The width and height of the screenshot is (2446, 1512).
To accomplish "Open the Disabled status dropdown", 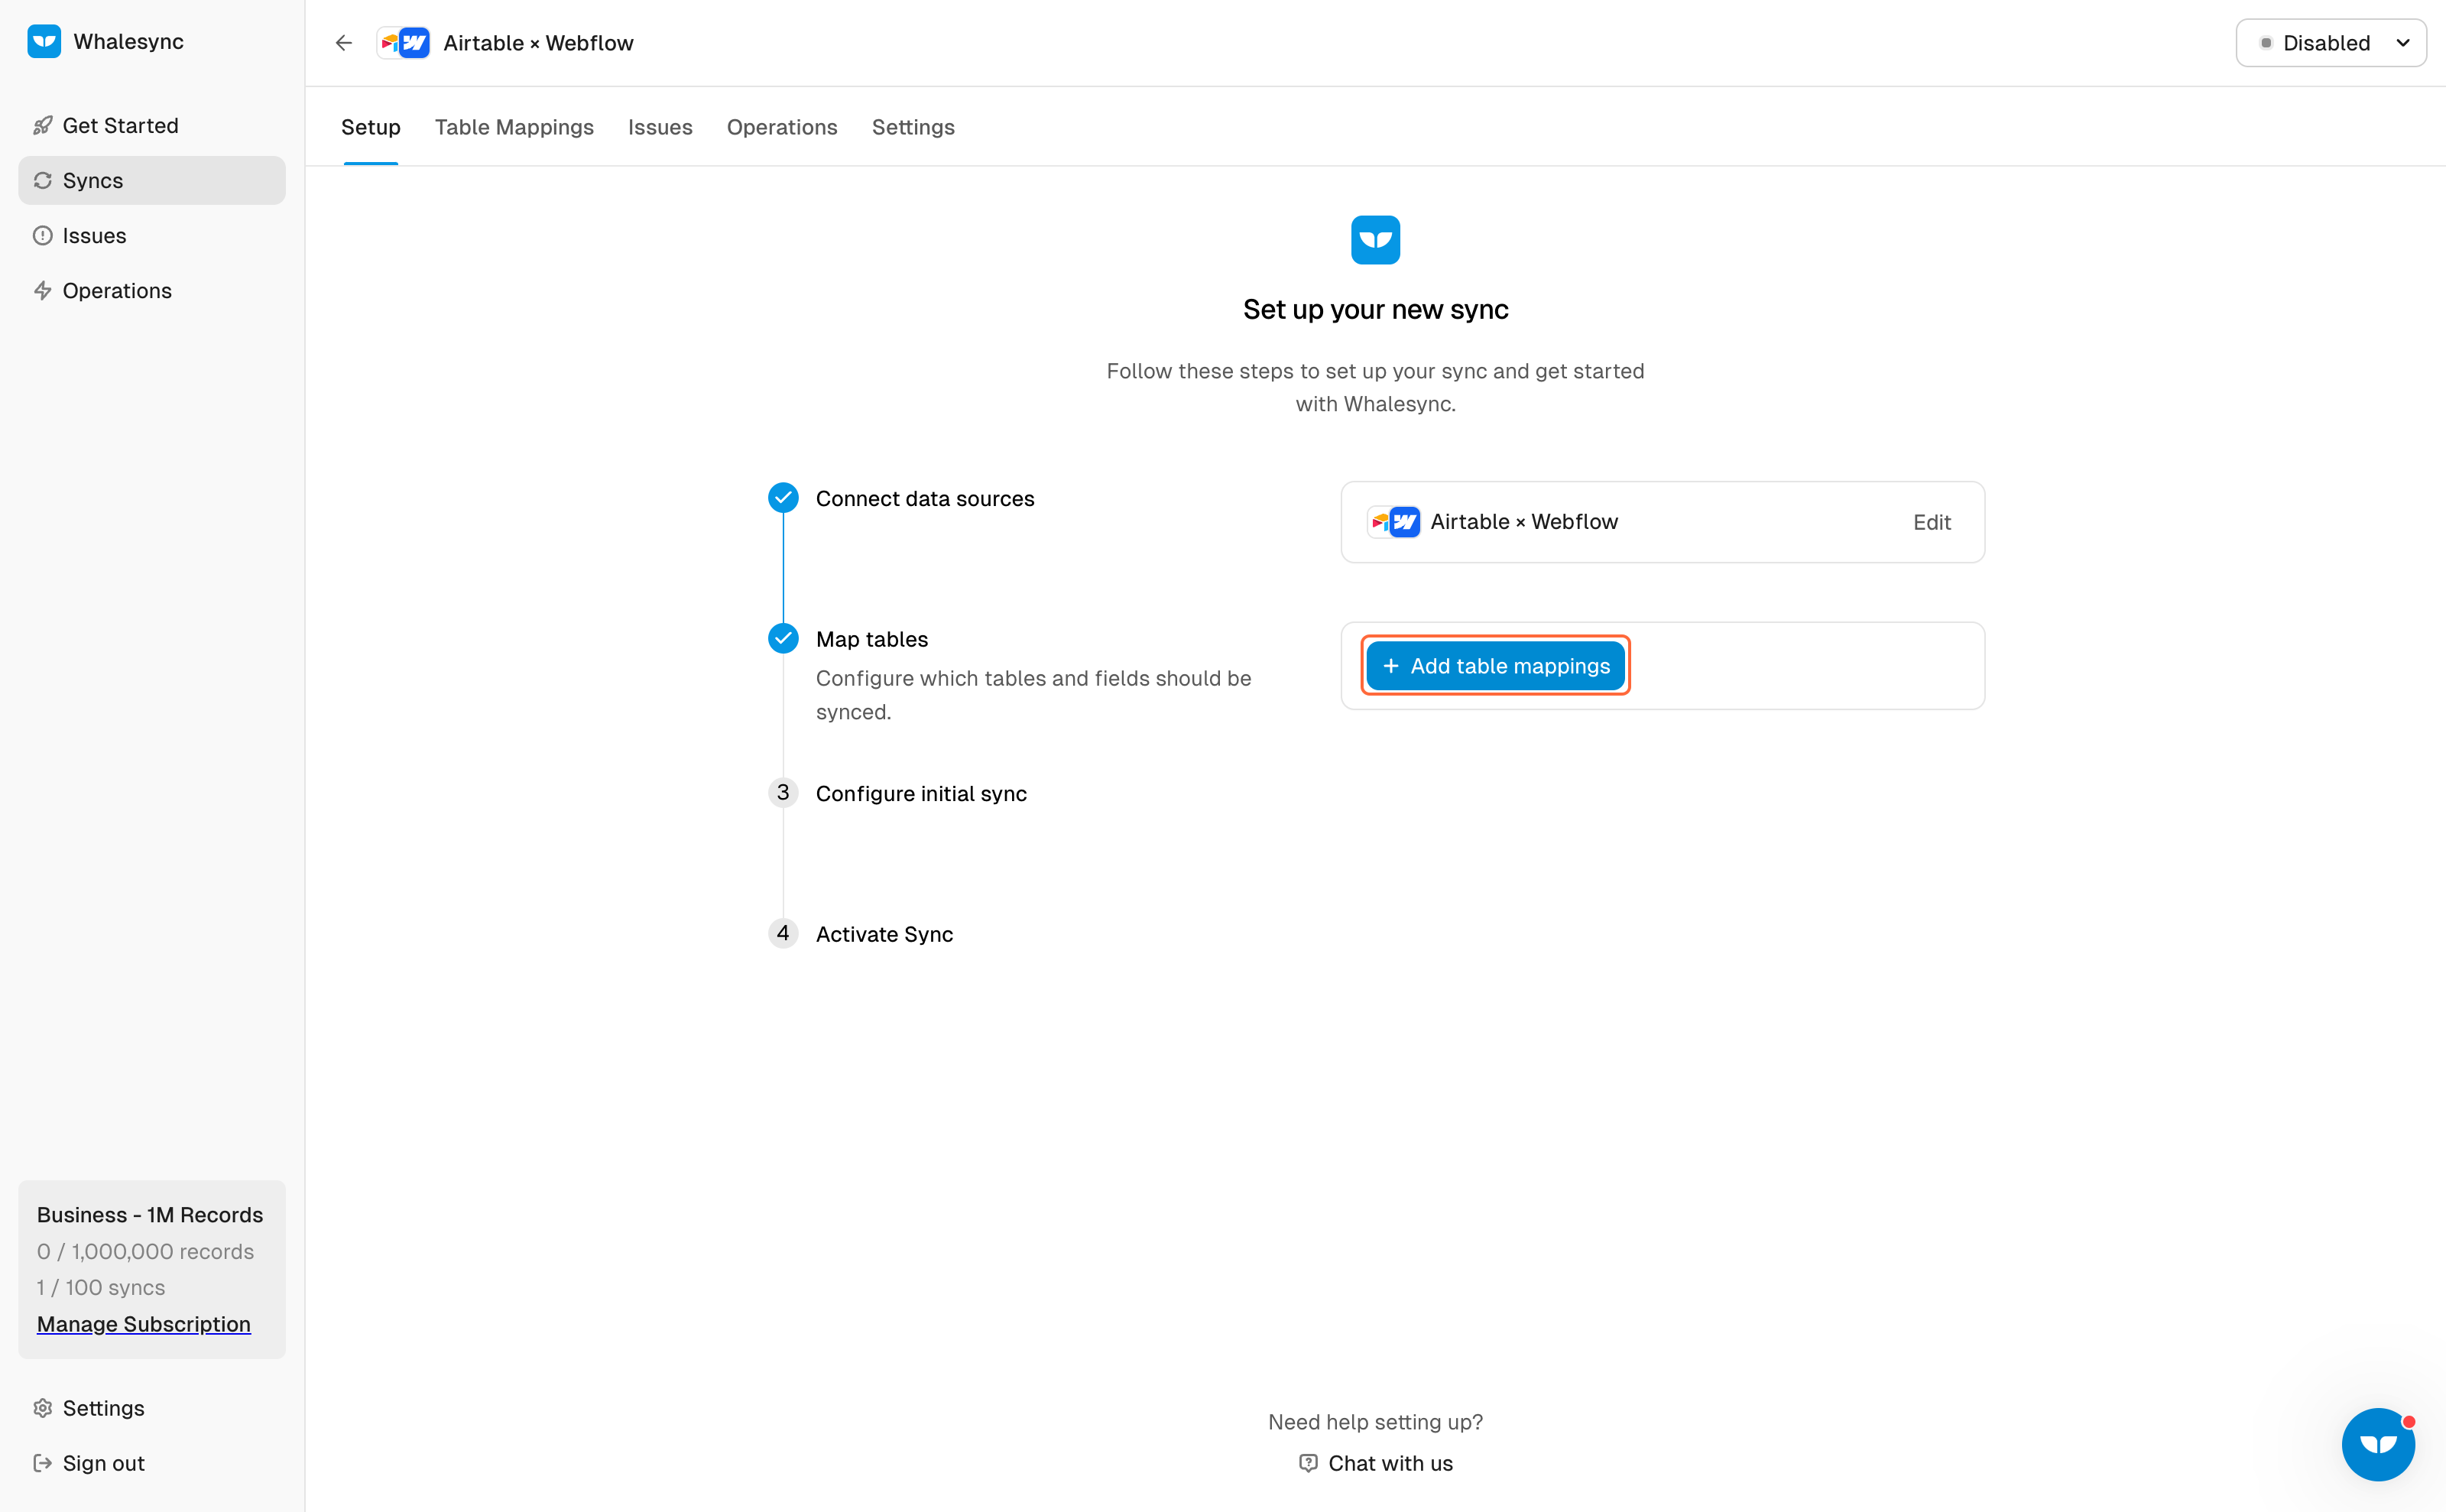I will 2331,43.
